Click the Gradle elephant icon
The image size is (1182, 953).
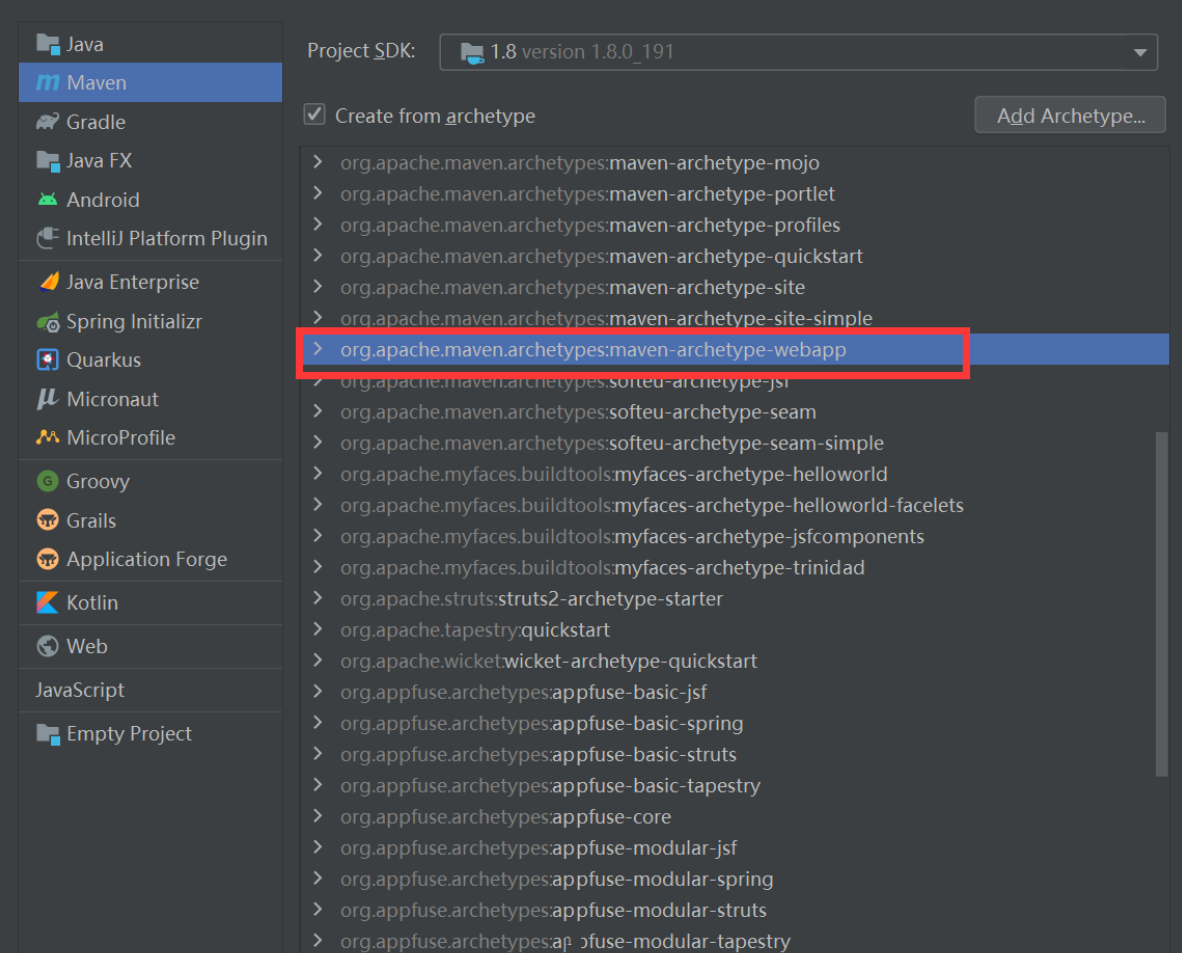click(47, 121)
